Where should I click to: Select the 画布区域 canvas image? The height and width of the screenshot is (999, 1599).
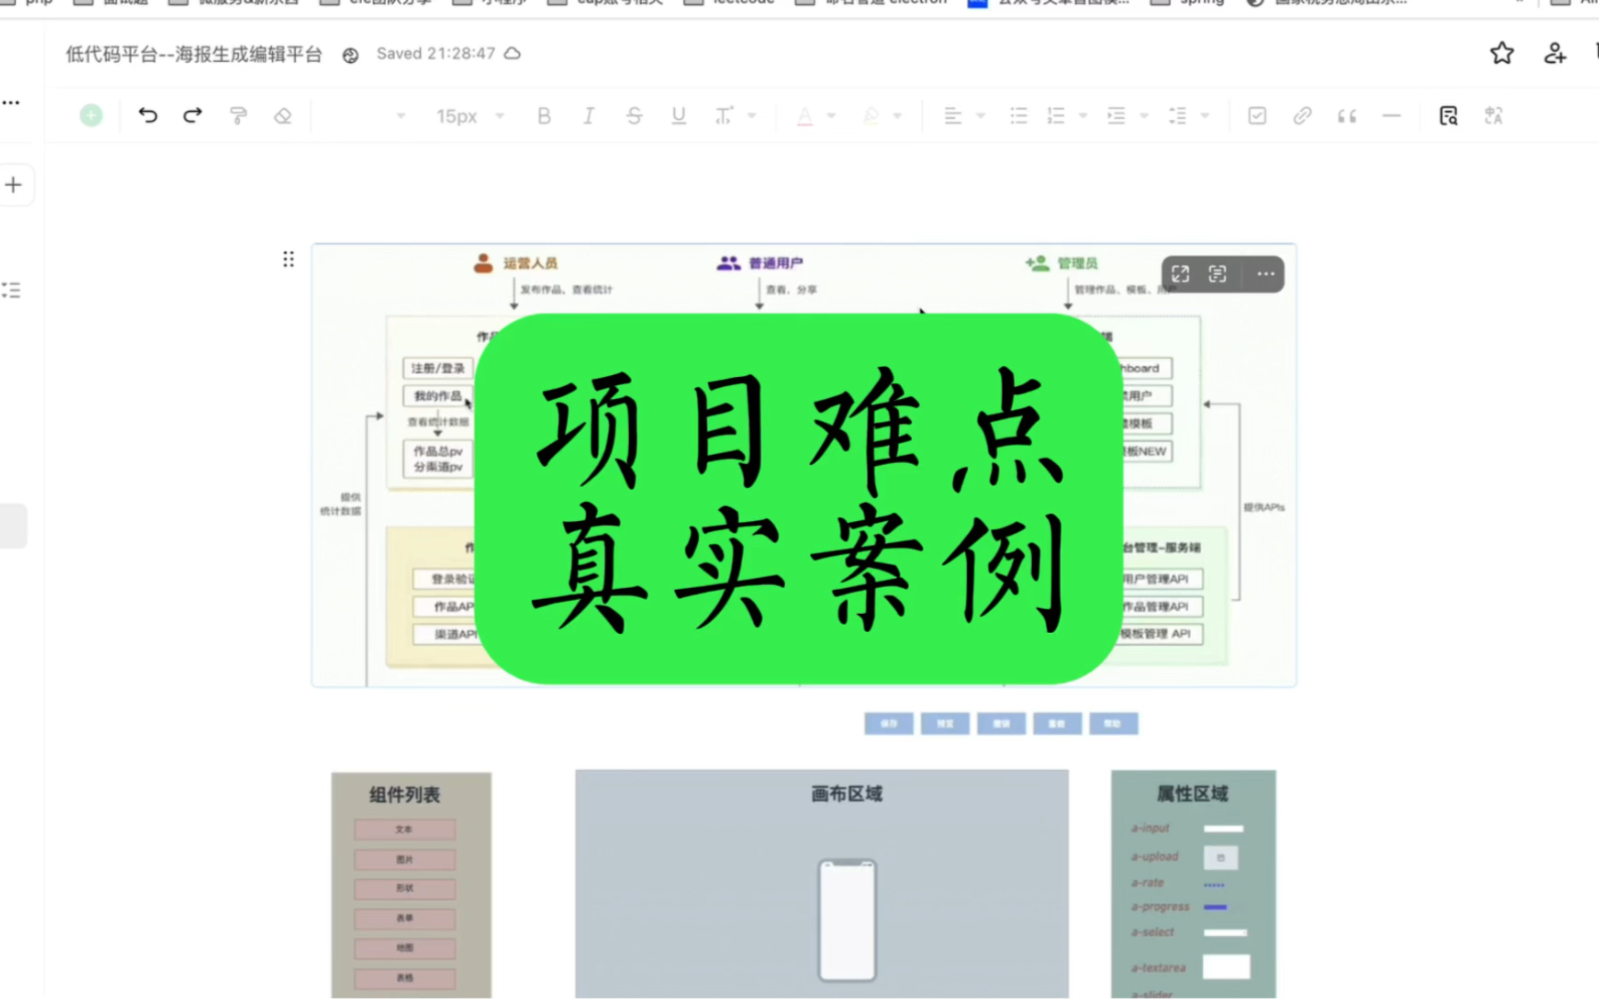click(822, 884)
